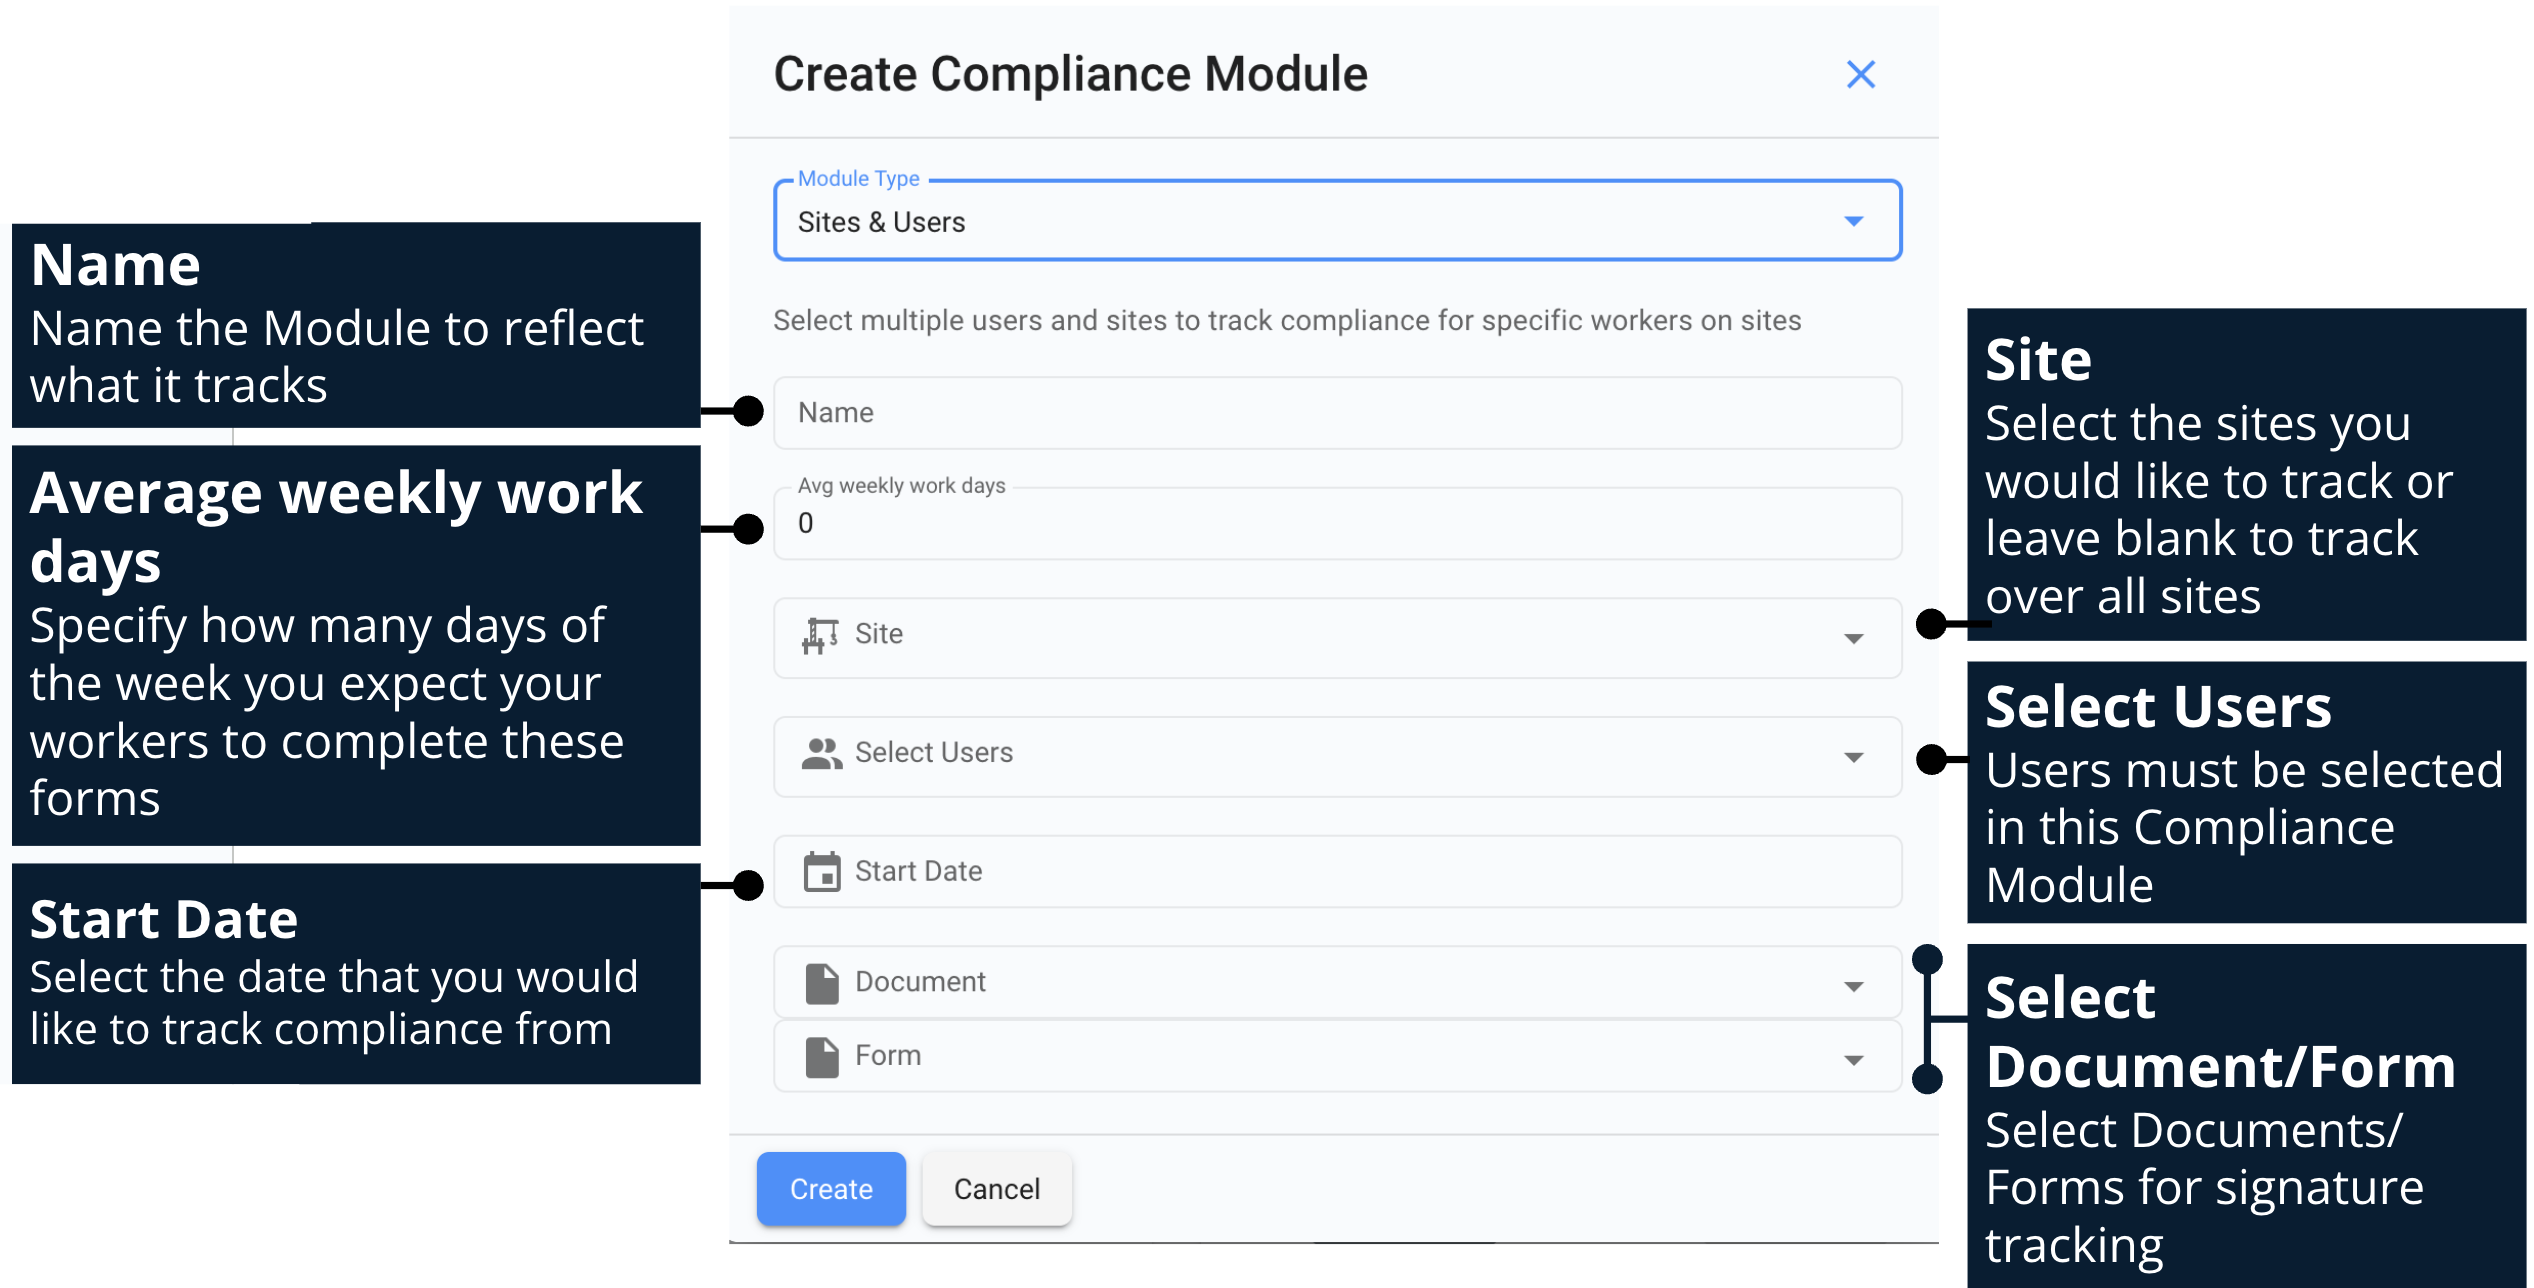Click the Name input field

pos(1336,413)
